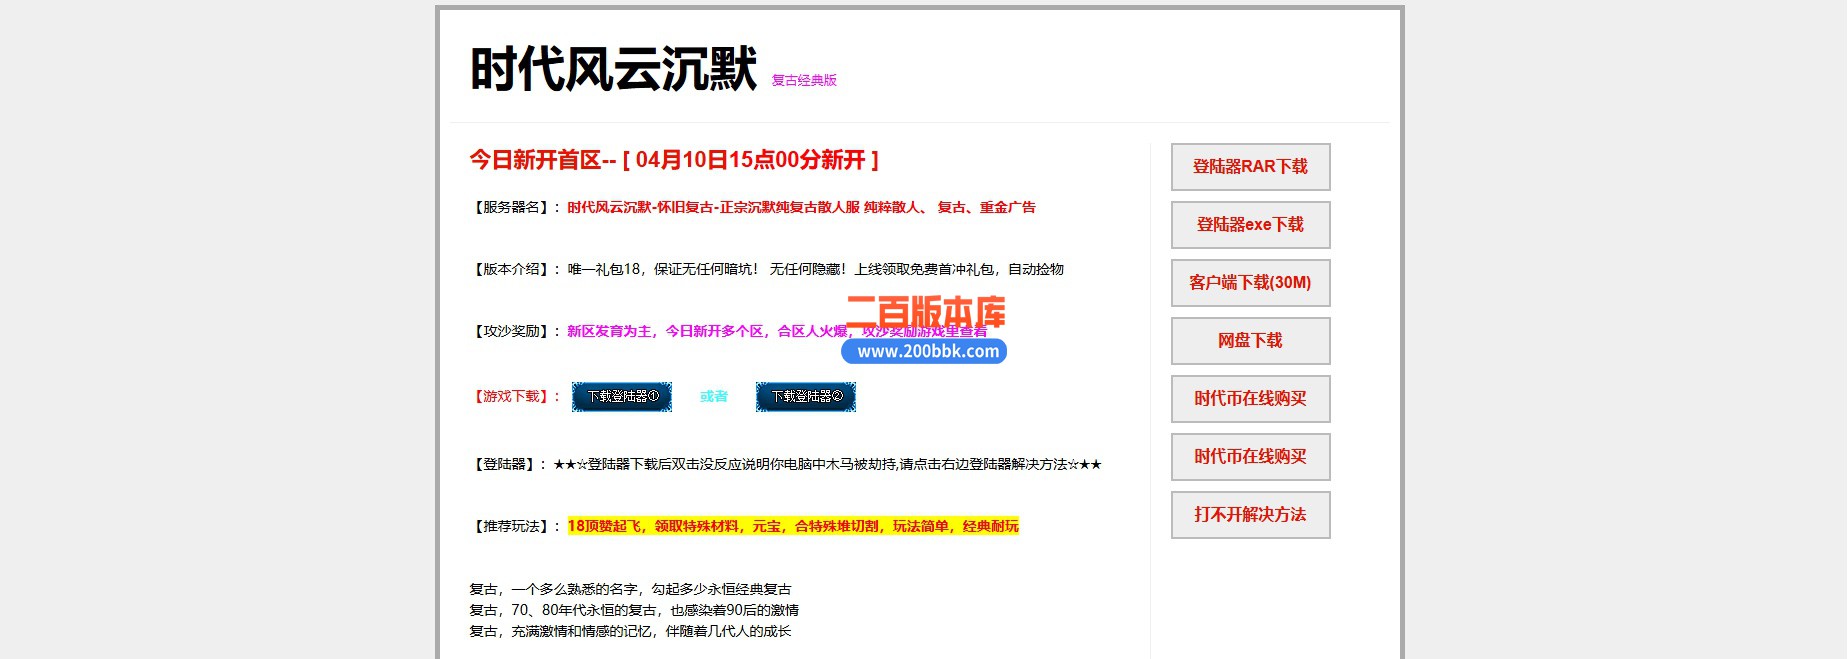The width and height of the screenshot is (1848, 659).
Task: Open the 网盘下载 link button
Action: [1250, 341]
